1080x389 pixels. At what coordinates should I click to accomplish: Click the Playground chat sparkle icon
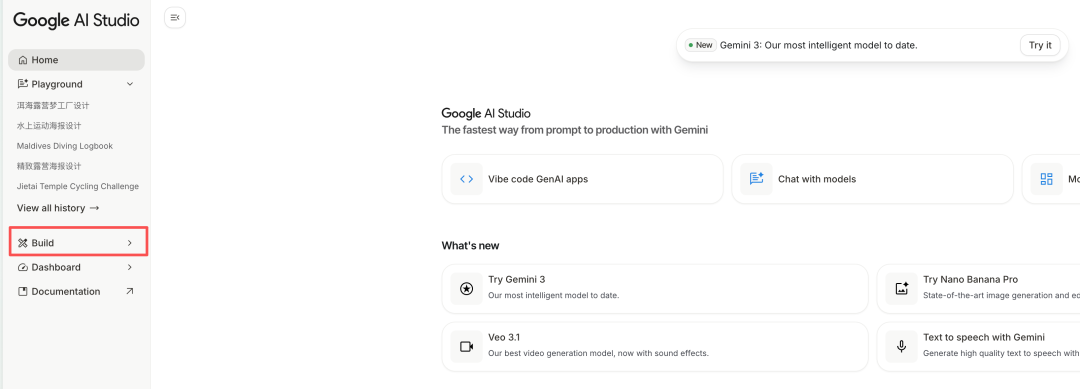[x=23, y=84]
